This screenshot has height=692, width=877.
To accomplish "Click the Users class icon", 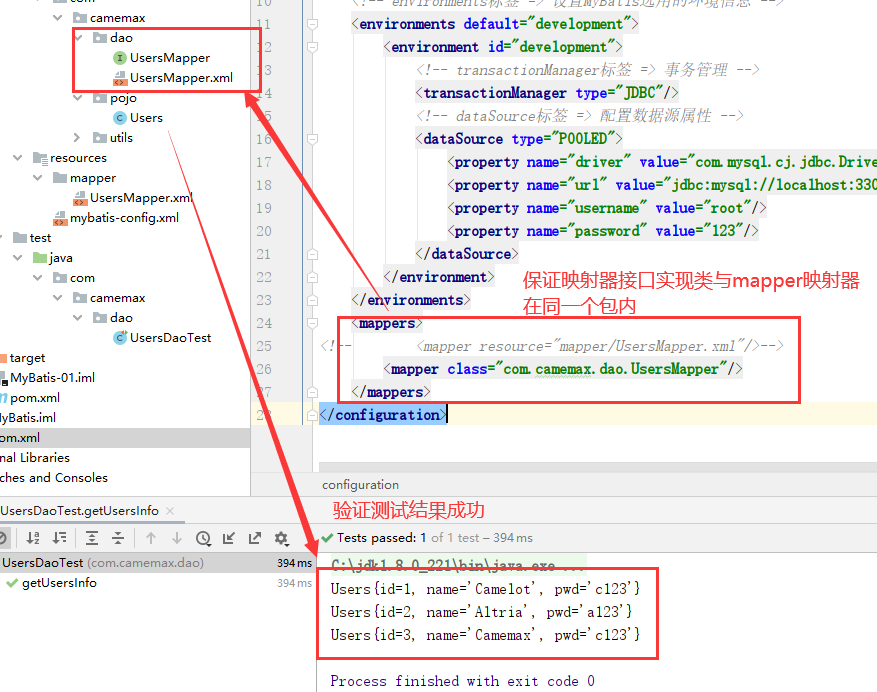I will coord(120,118).
